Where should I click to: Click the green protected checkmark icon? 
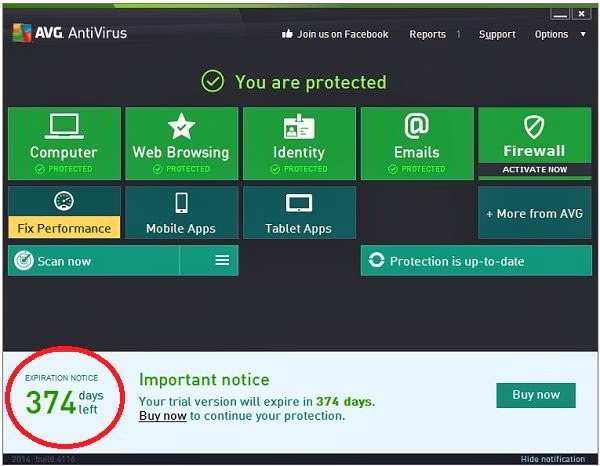point(212,81)
